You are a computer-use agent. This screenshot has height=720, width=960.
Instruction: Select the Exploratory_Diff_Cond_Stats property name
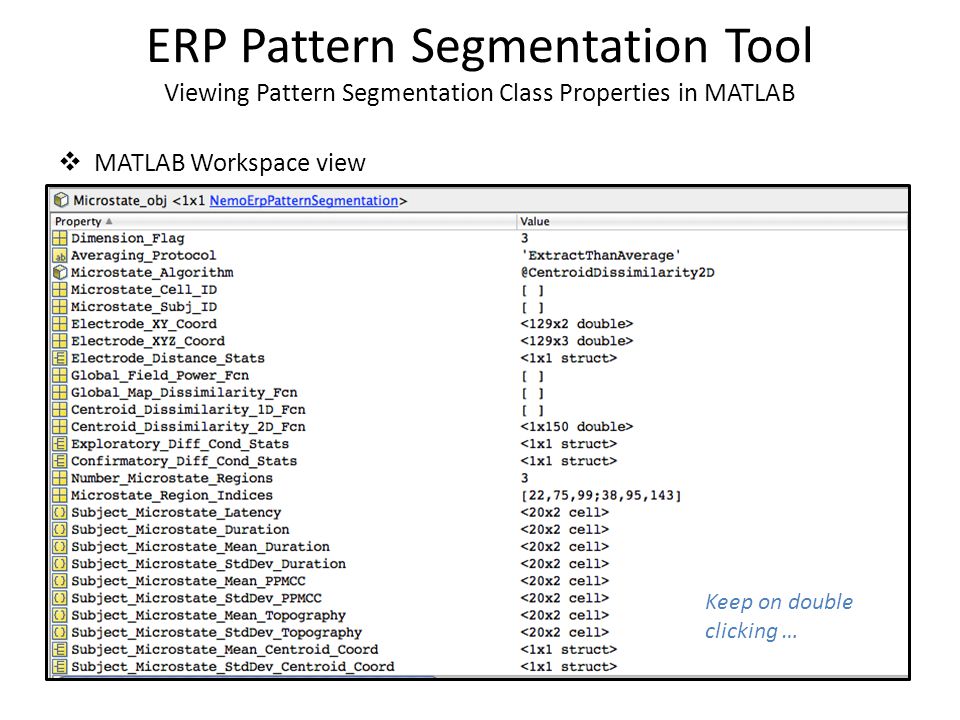pyautogui.click(x=180, y=444)
